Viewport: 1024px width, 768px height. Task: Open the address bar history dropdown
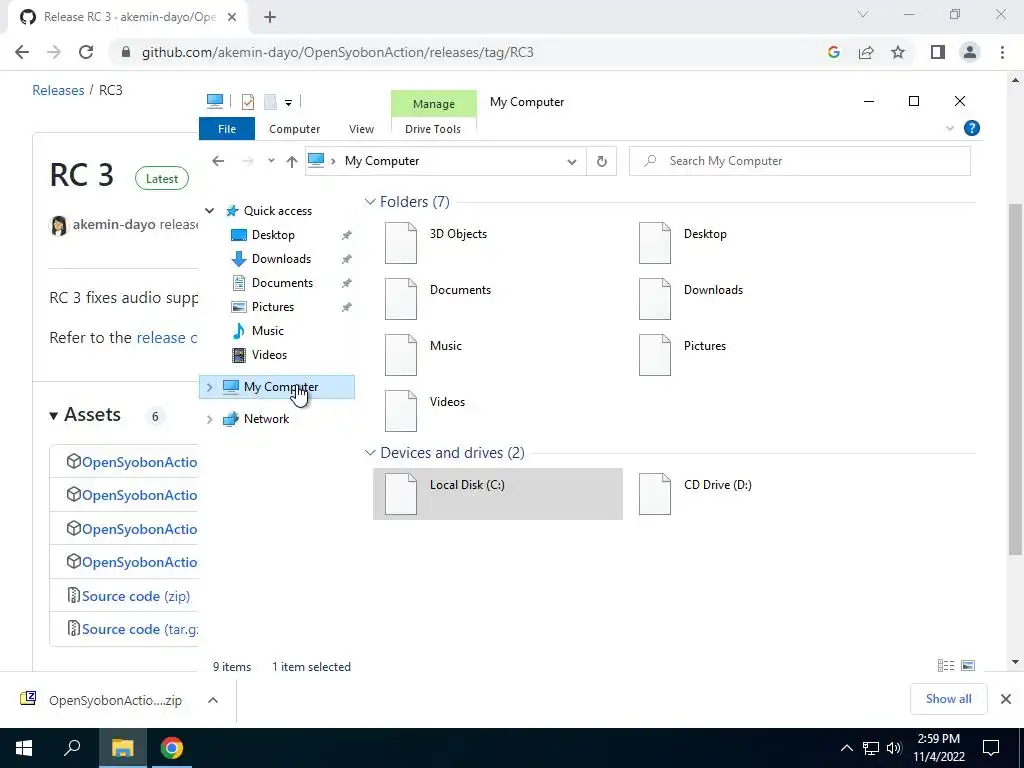coord(571,161)
